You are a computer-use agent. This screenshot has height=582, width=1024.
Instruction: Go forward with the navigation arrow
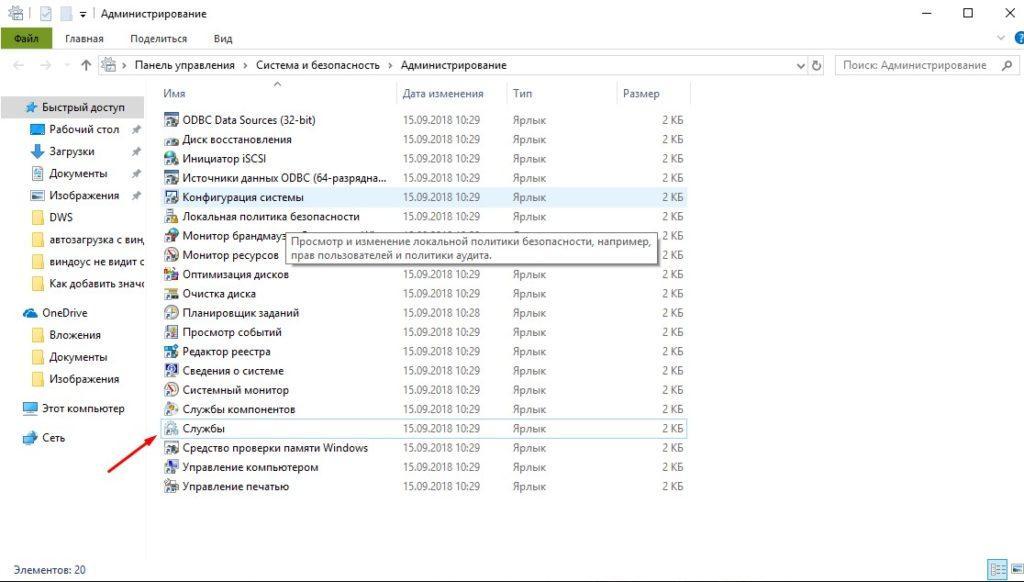pos(45,65)
